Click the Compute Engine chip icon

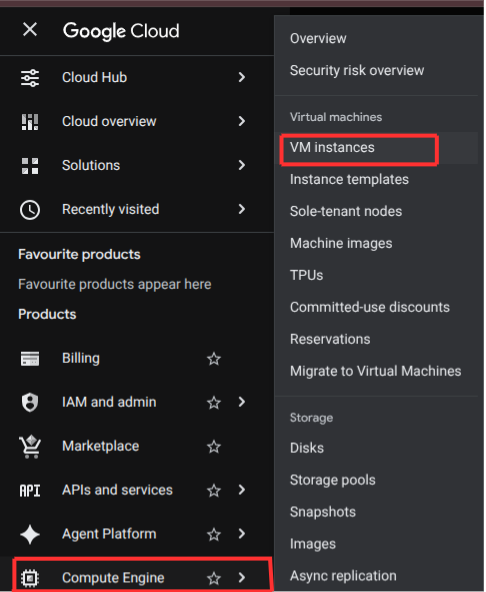coord(30,578)
